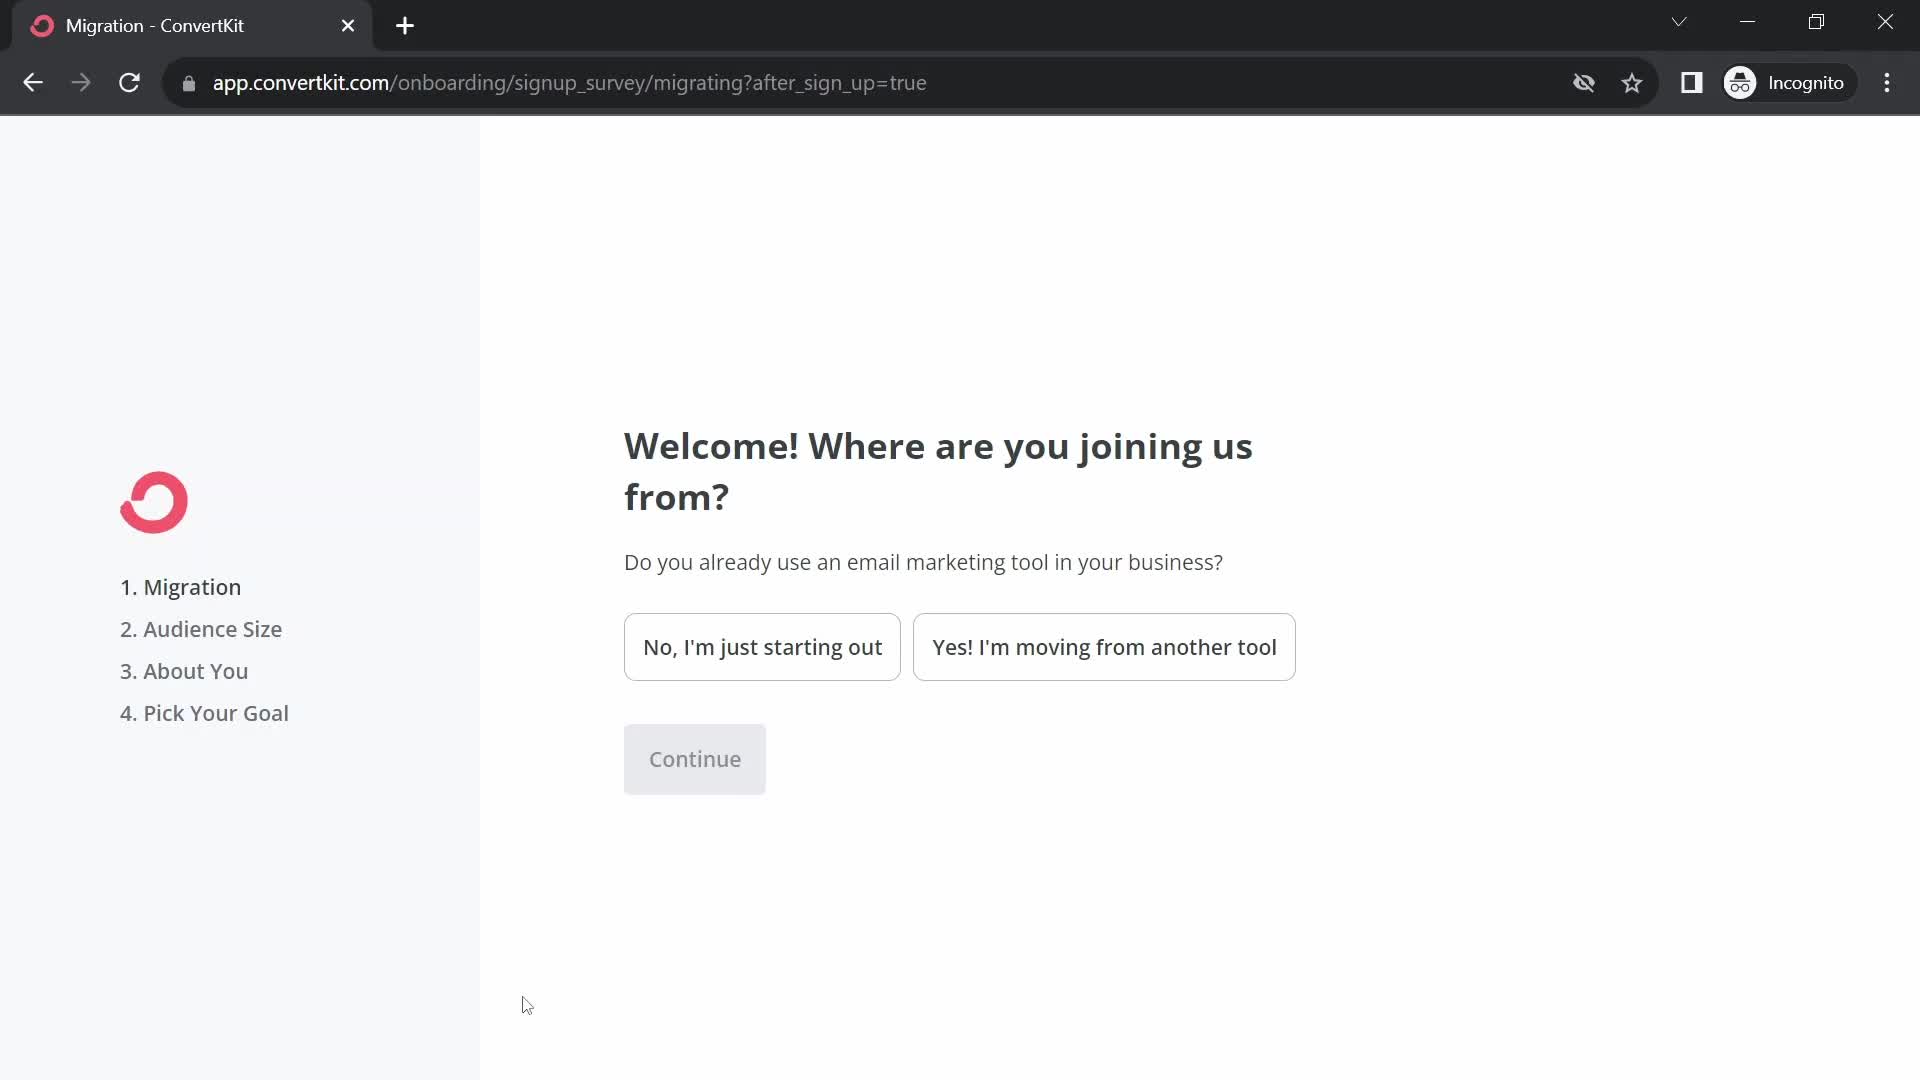Click the Continue button
The height and width of the screenshot is (1080, 1920).
point(695,759)
